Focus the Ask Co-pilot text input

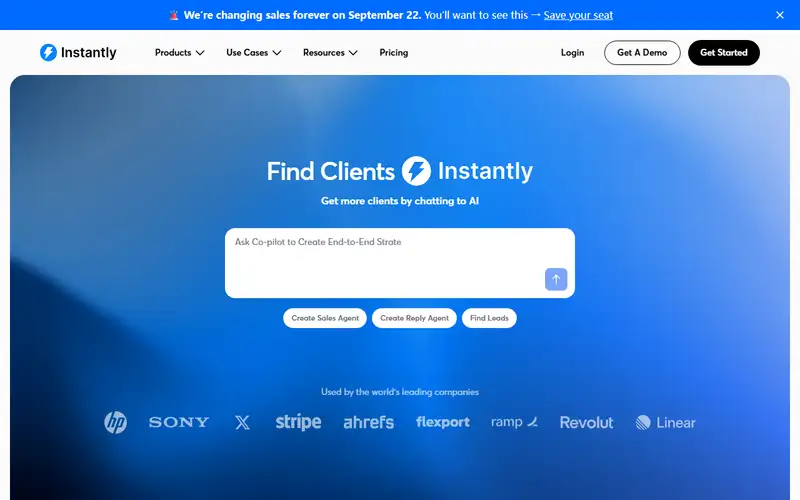point(399,263)
